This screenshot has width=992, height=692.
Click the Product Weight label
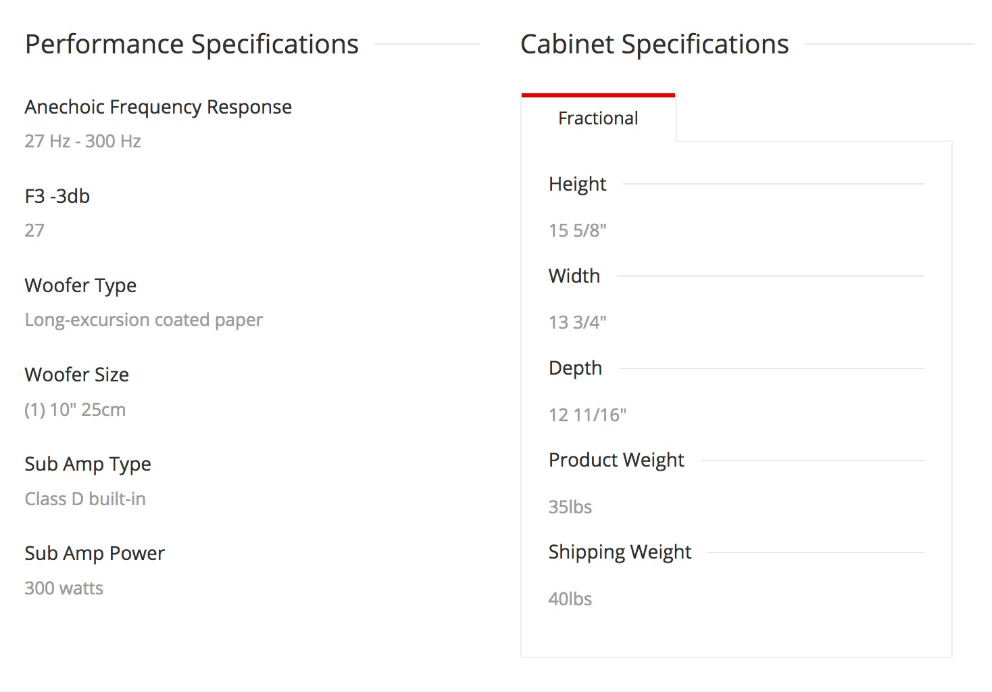(x=616, y=460)
